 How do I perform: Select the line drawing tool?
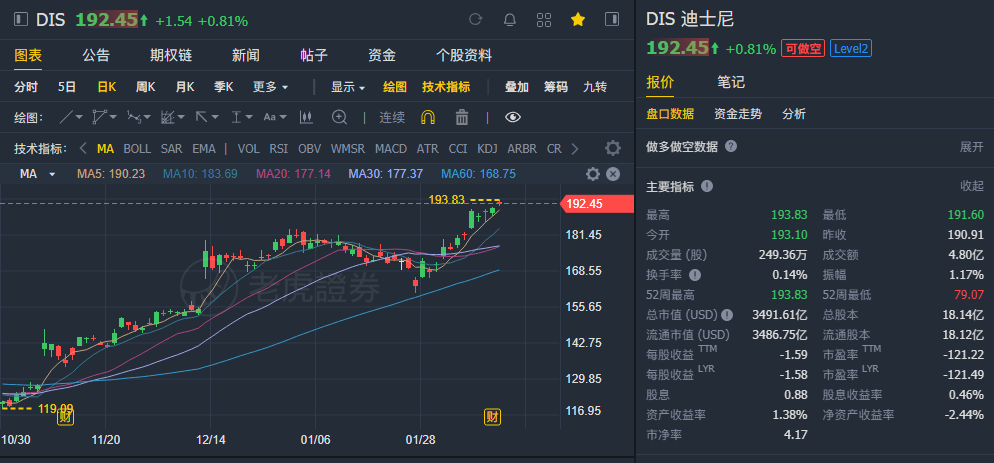click(x=67, y=117)
